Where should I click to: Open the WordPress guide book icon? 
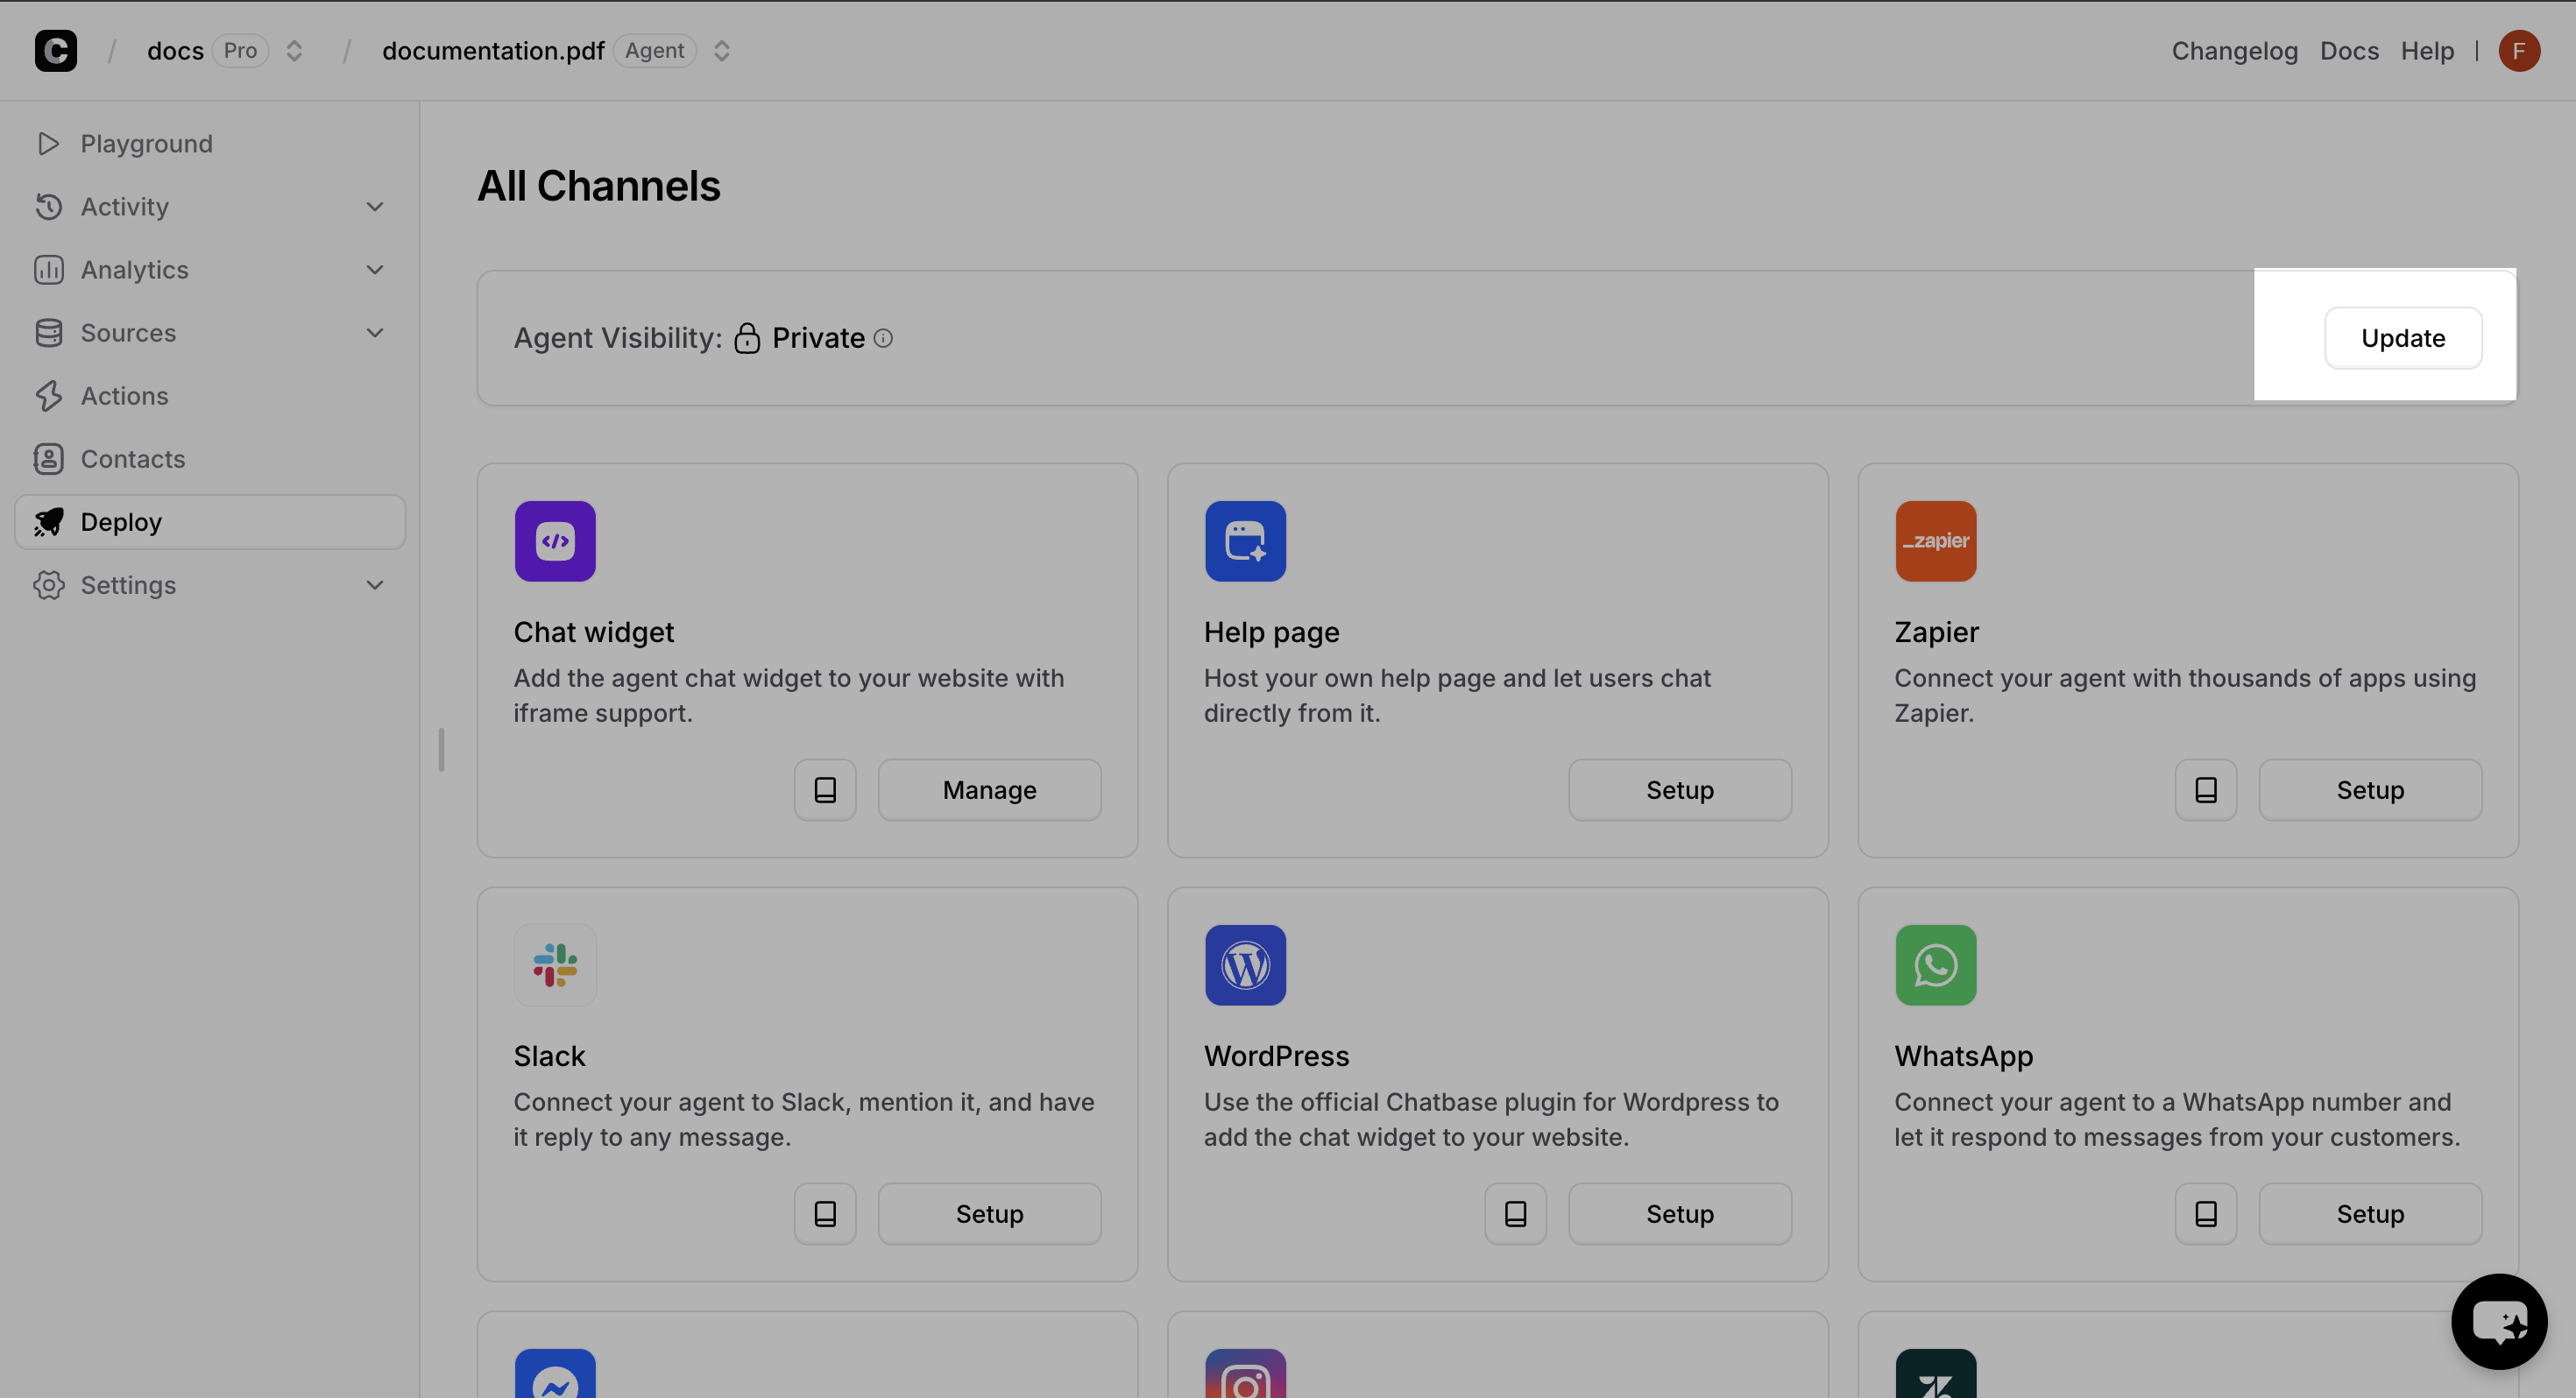pyautogui.click(x=1515, y=1214)
